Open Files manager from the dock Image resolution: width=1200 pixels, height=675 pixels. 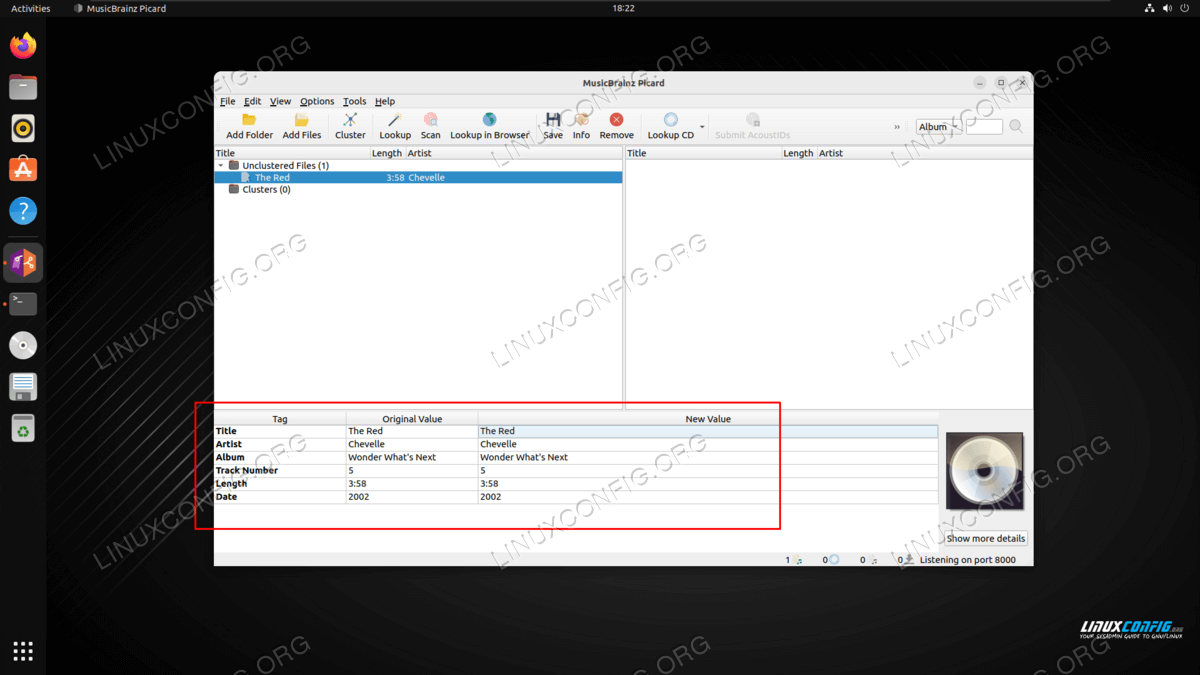pyautogui.click(x=23, y=87)
